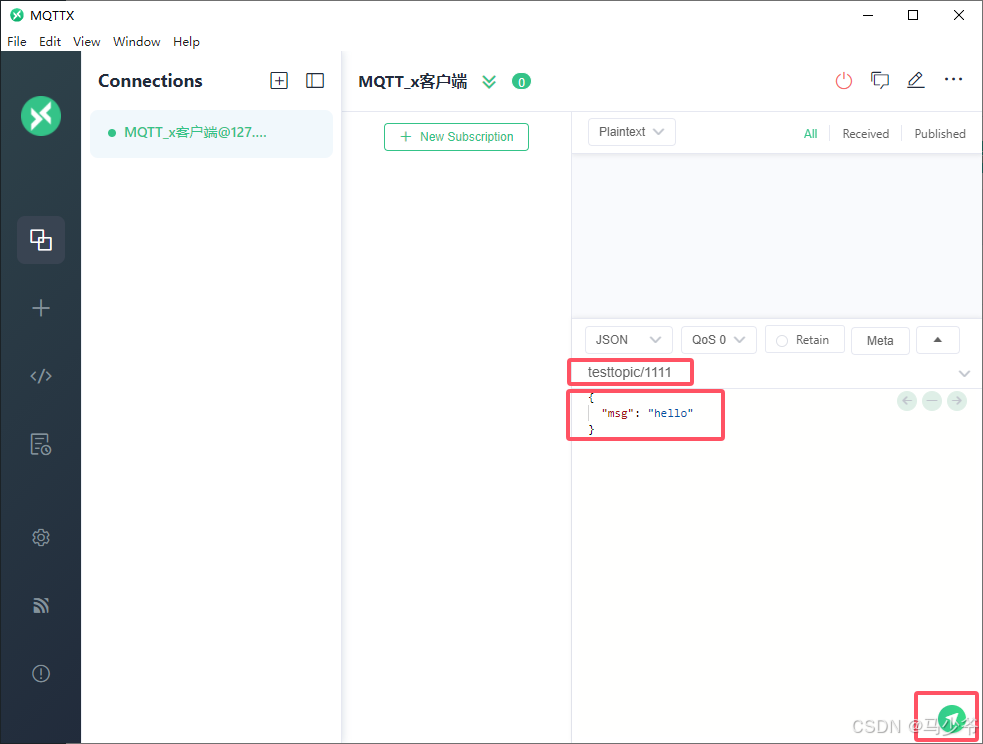The image size is (983, 744).
Task: Open the Connections page icon in sidebar
Action: [x=41, y=240]
